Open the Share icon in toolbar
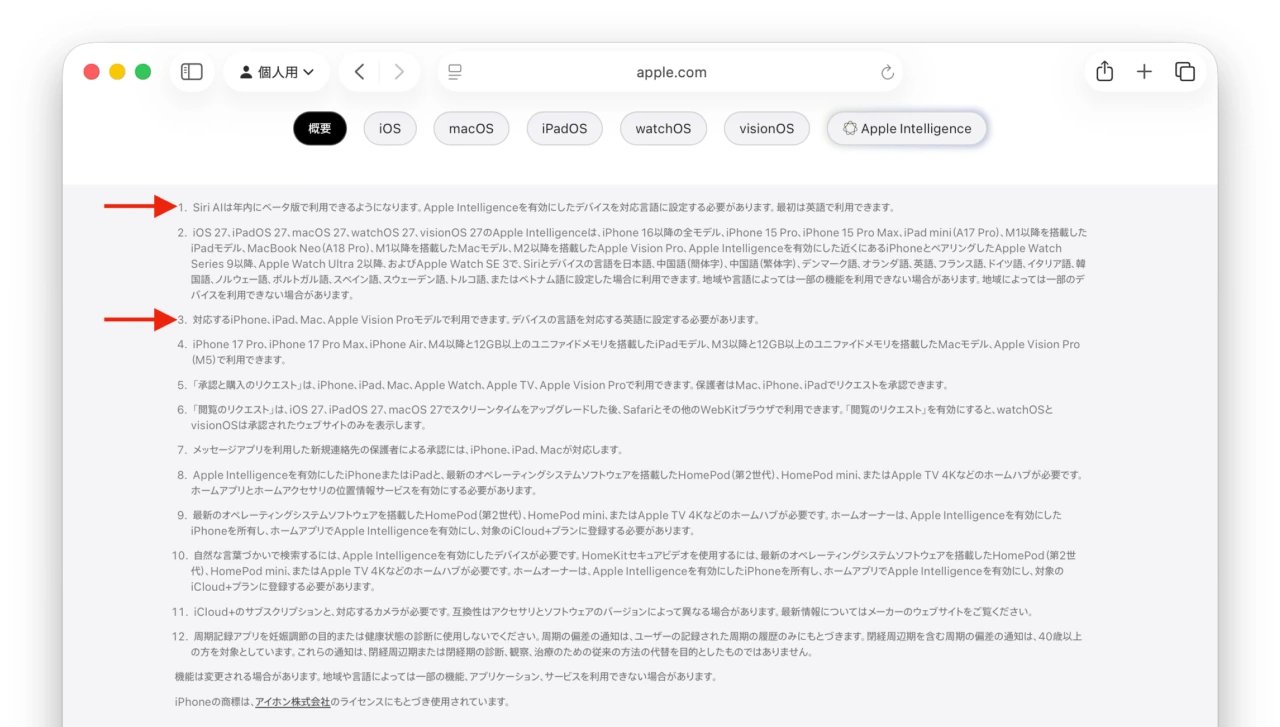Image resolution: width=1280 pixels, height=727 pixels. tap(1104, 72)
